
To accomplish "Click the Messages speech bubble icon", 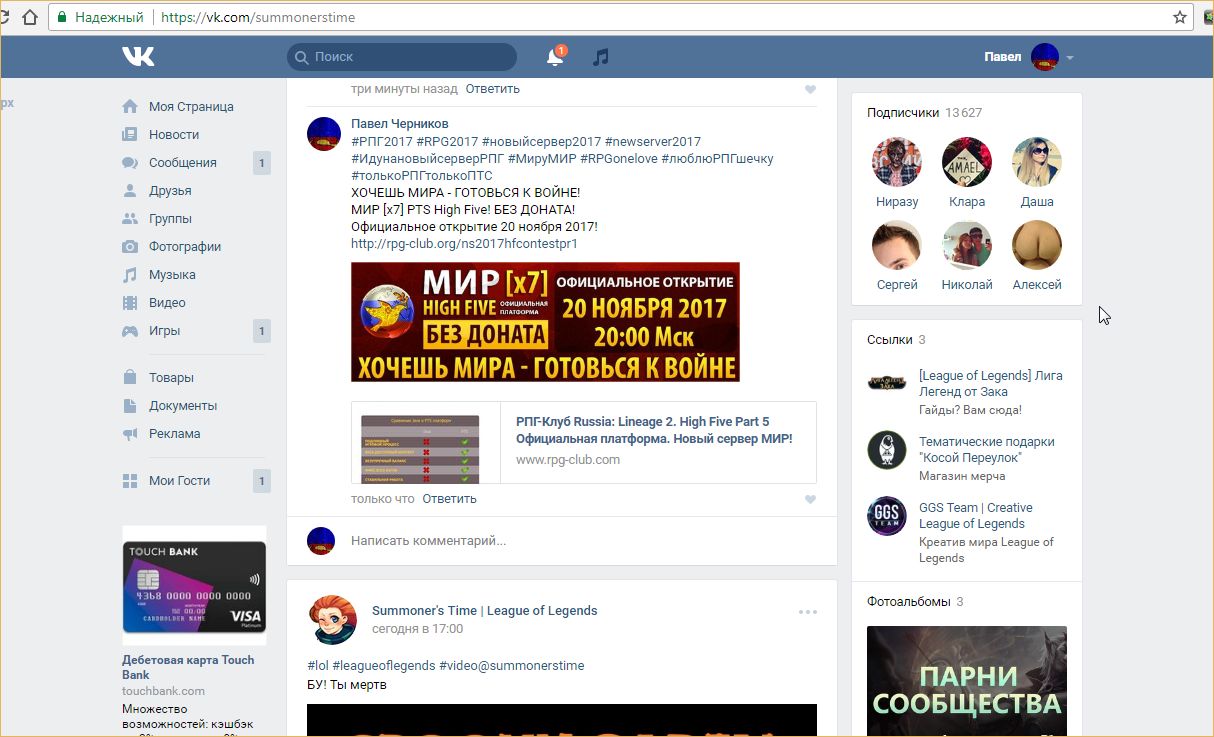I will [130, 163].
